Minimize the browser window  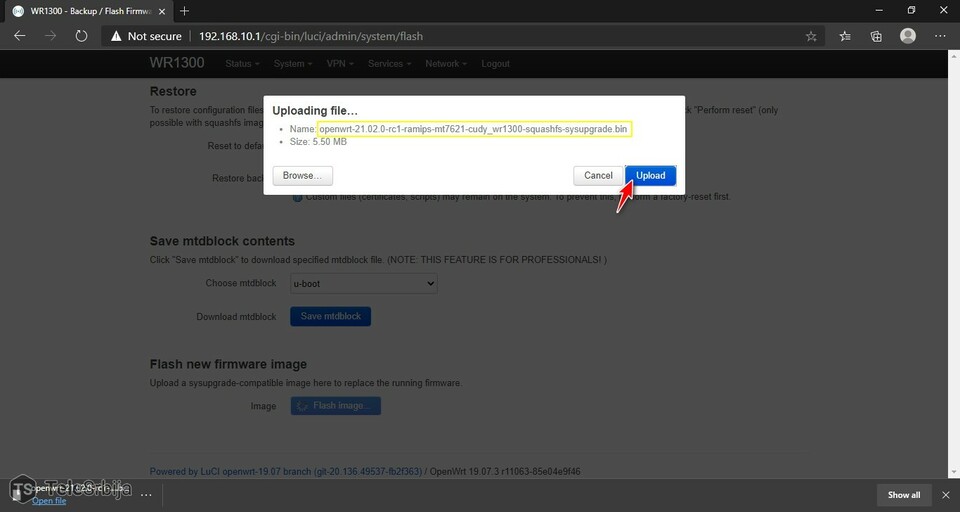879,10
